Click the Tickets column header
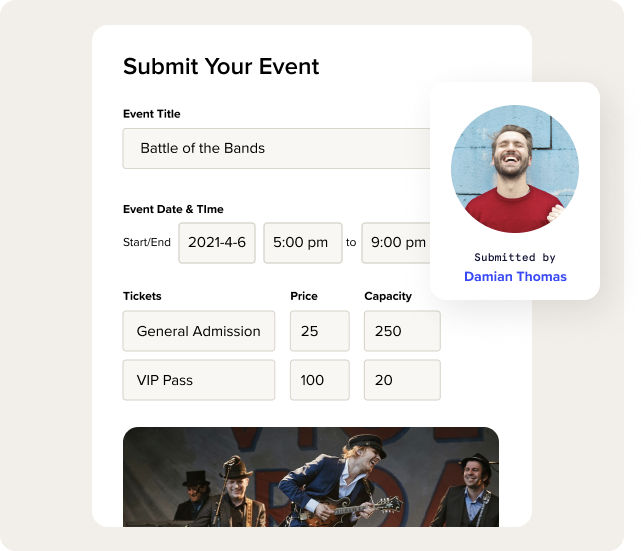Viewport: 641px width, 551px height. coord(142,296)
